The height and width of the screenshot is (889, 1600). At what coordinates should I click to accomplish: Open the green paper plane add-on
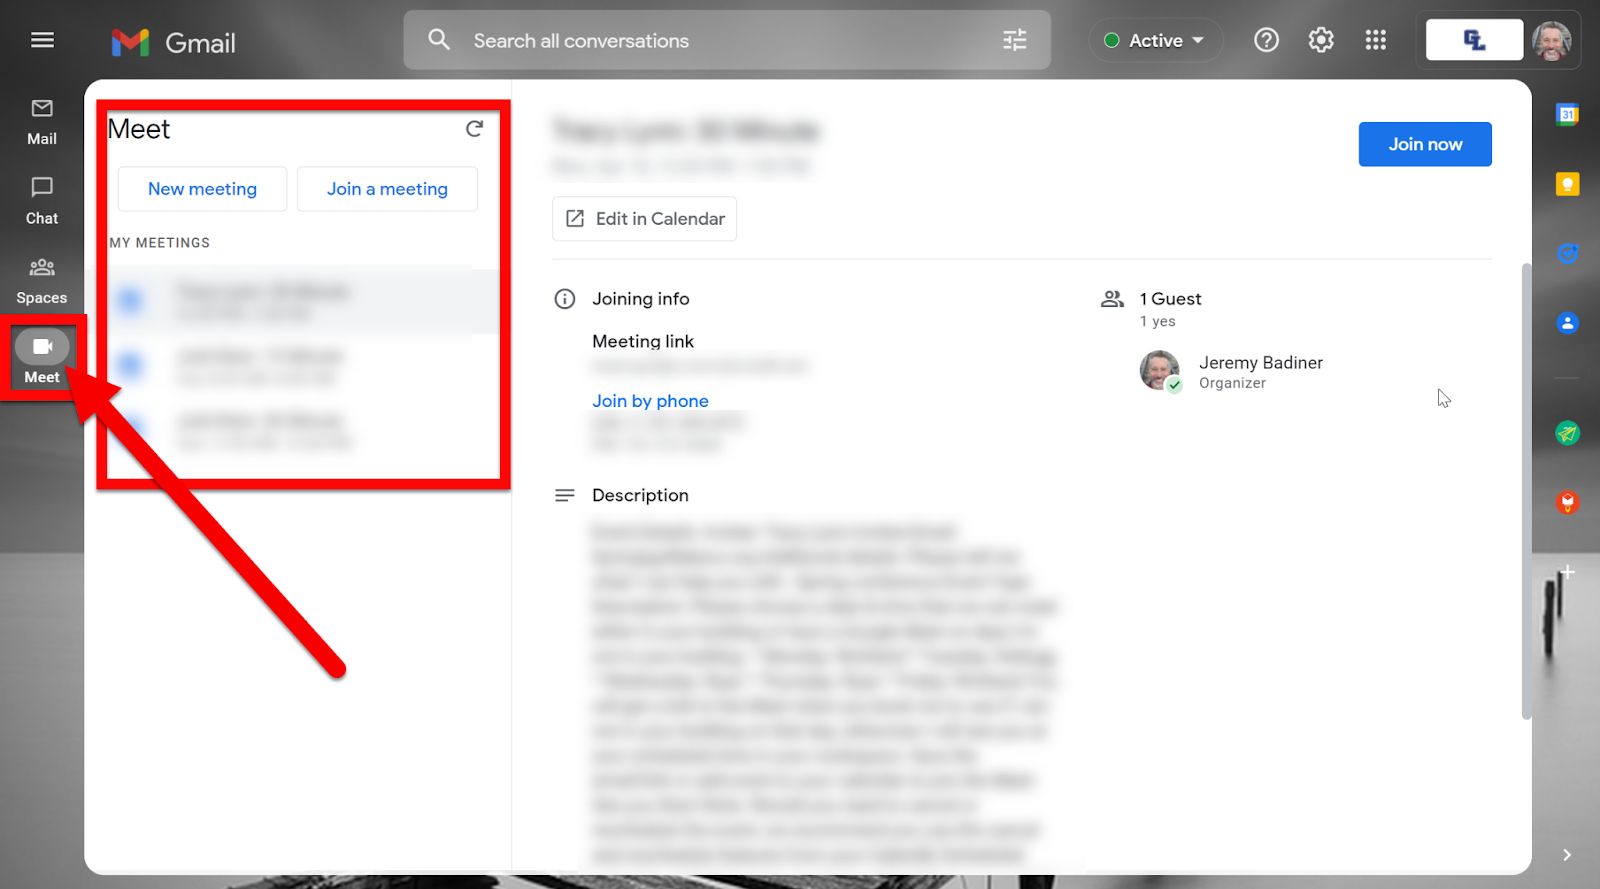[1567, 432]
